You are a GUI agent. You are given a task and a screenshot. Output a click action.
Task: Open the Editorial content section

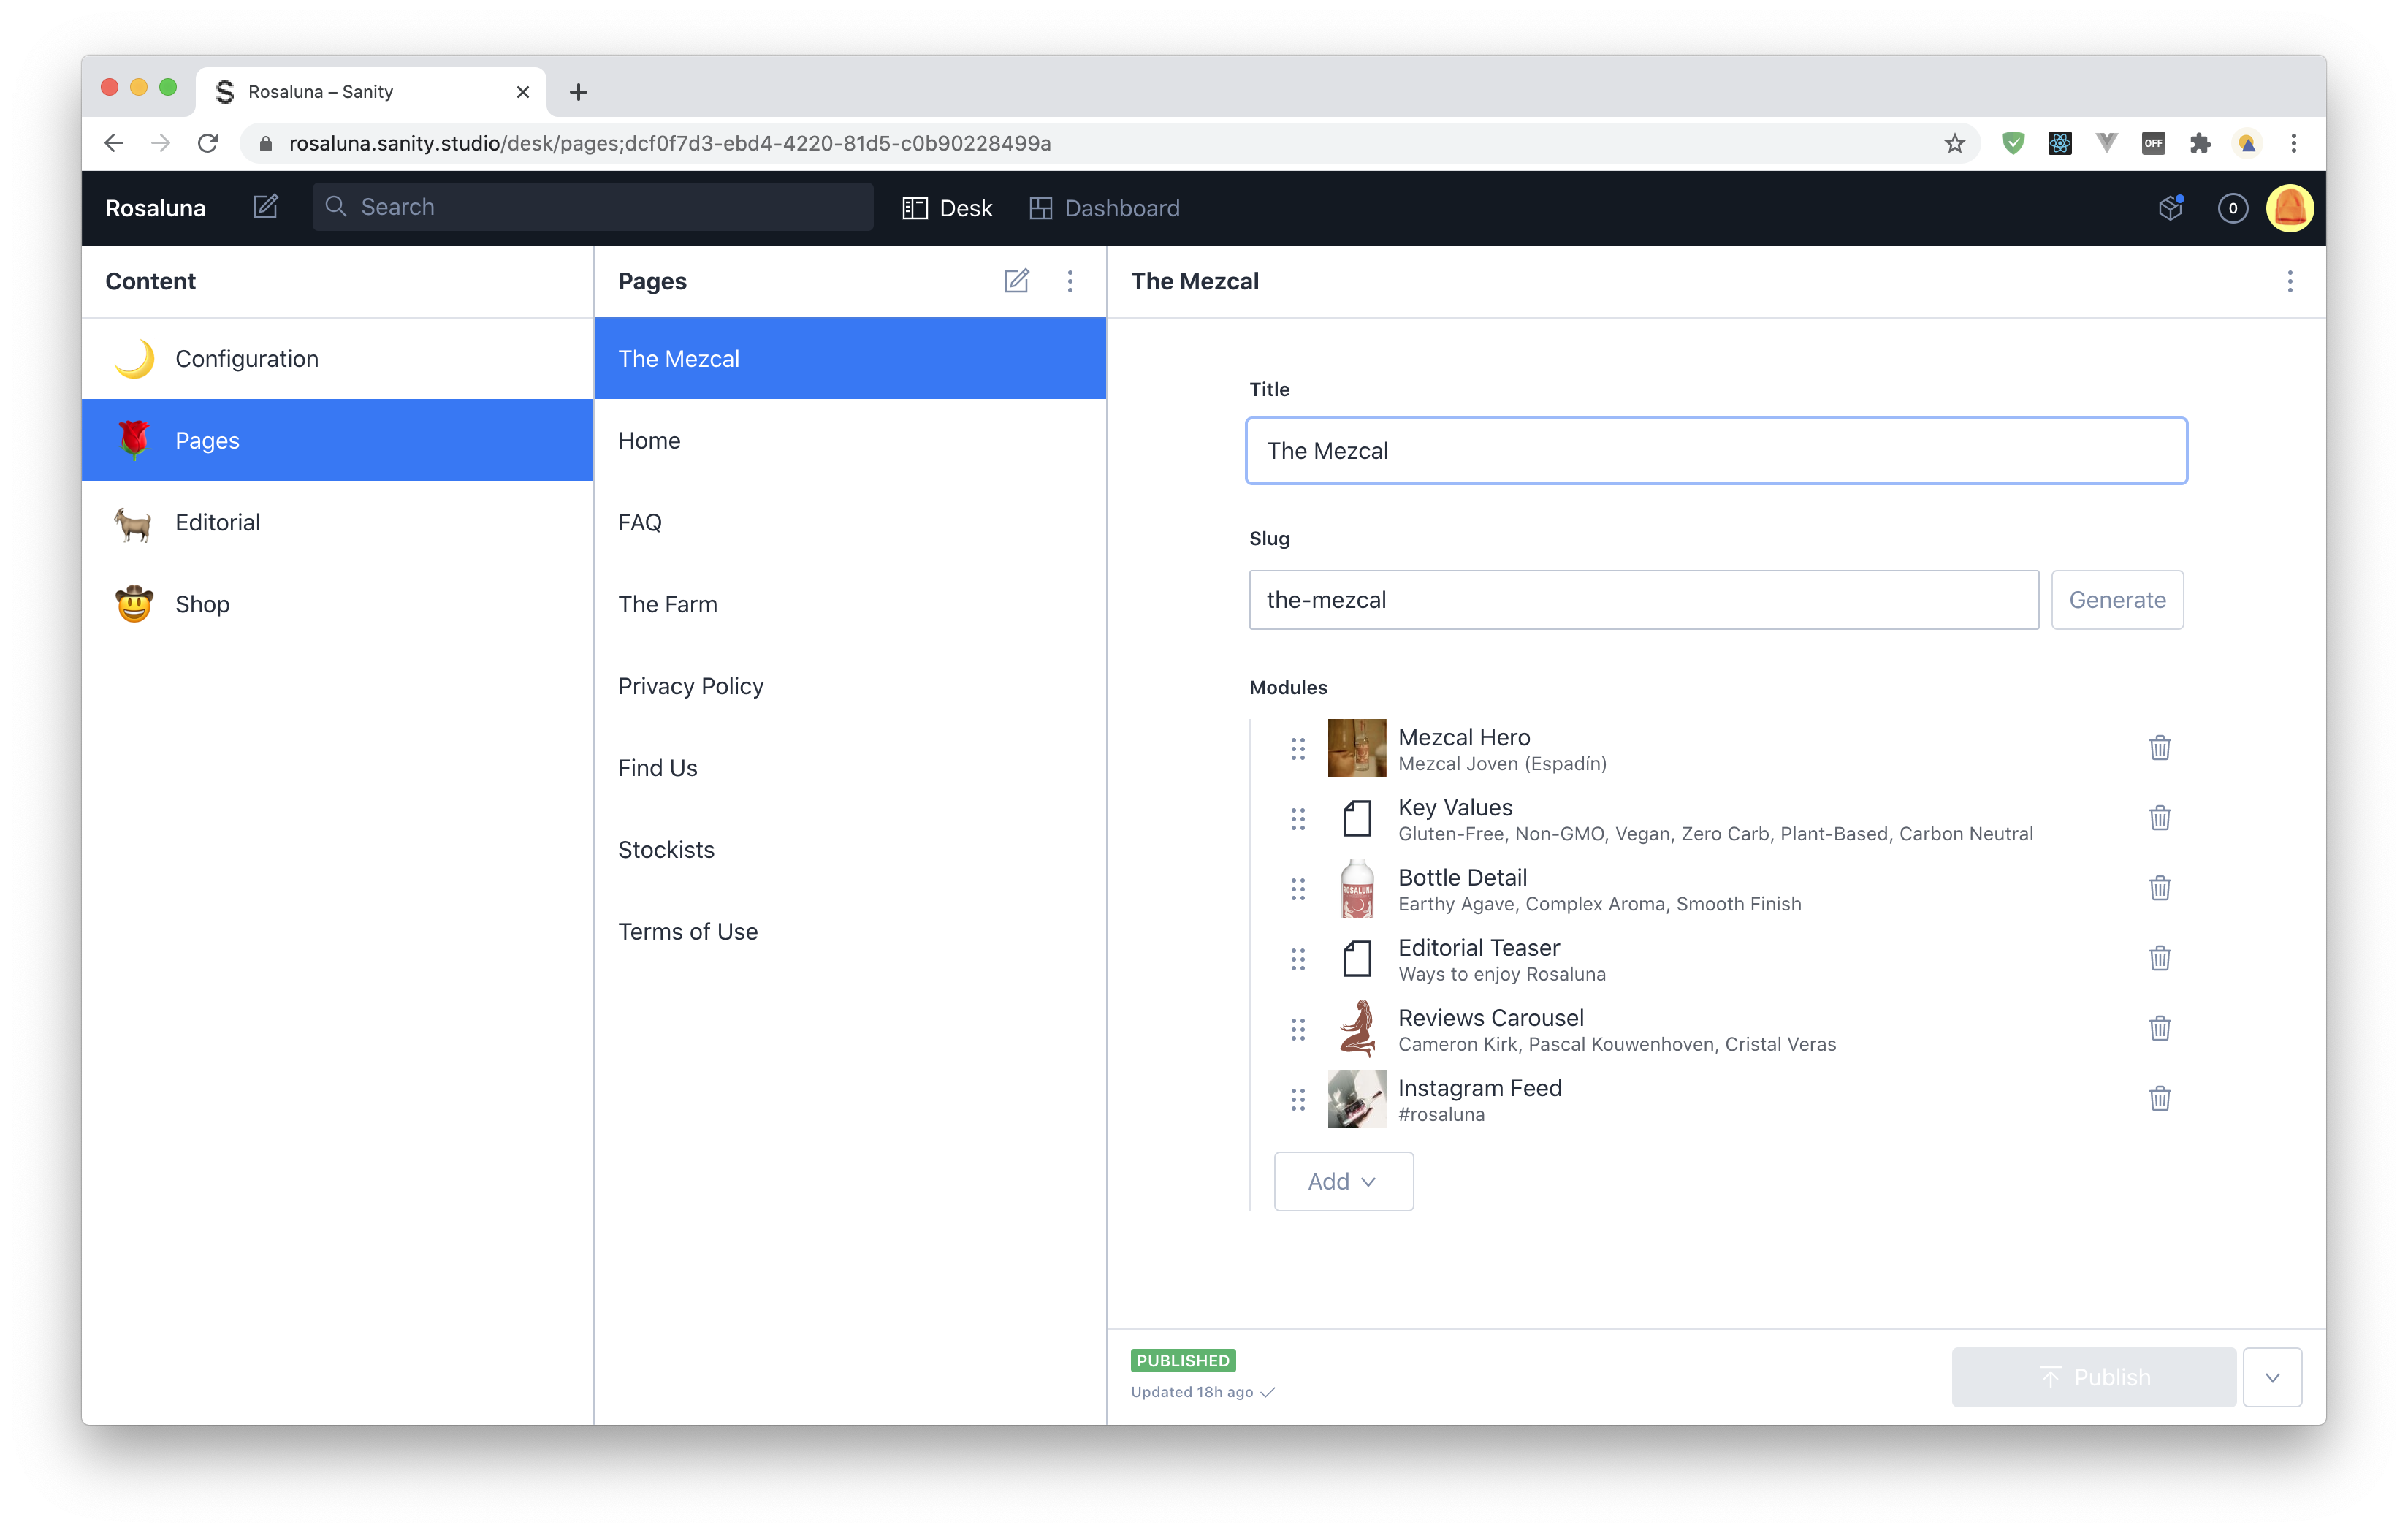coord(217,522)
